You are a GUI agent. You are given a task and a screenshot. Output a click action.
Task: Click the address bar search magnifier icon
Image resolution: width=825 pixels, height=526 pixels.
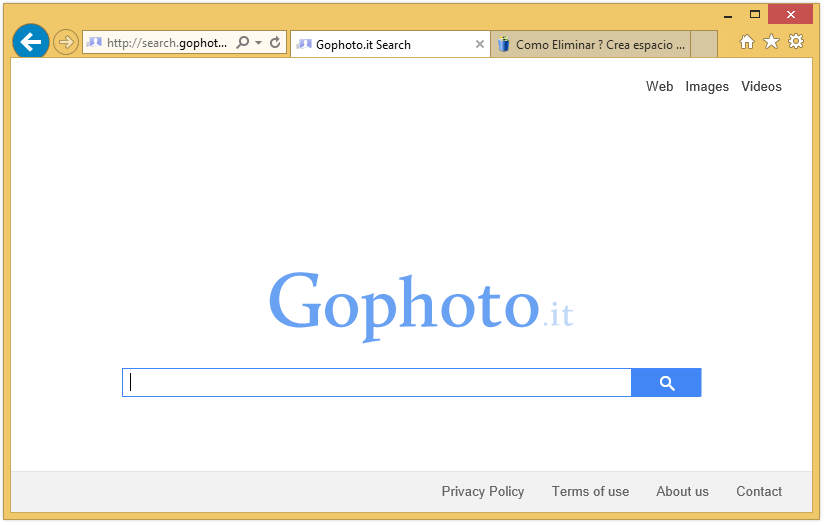click(x=243, y=42)
